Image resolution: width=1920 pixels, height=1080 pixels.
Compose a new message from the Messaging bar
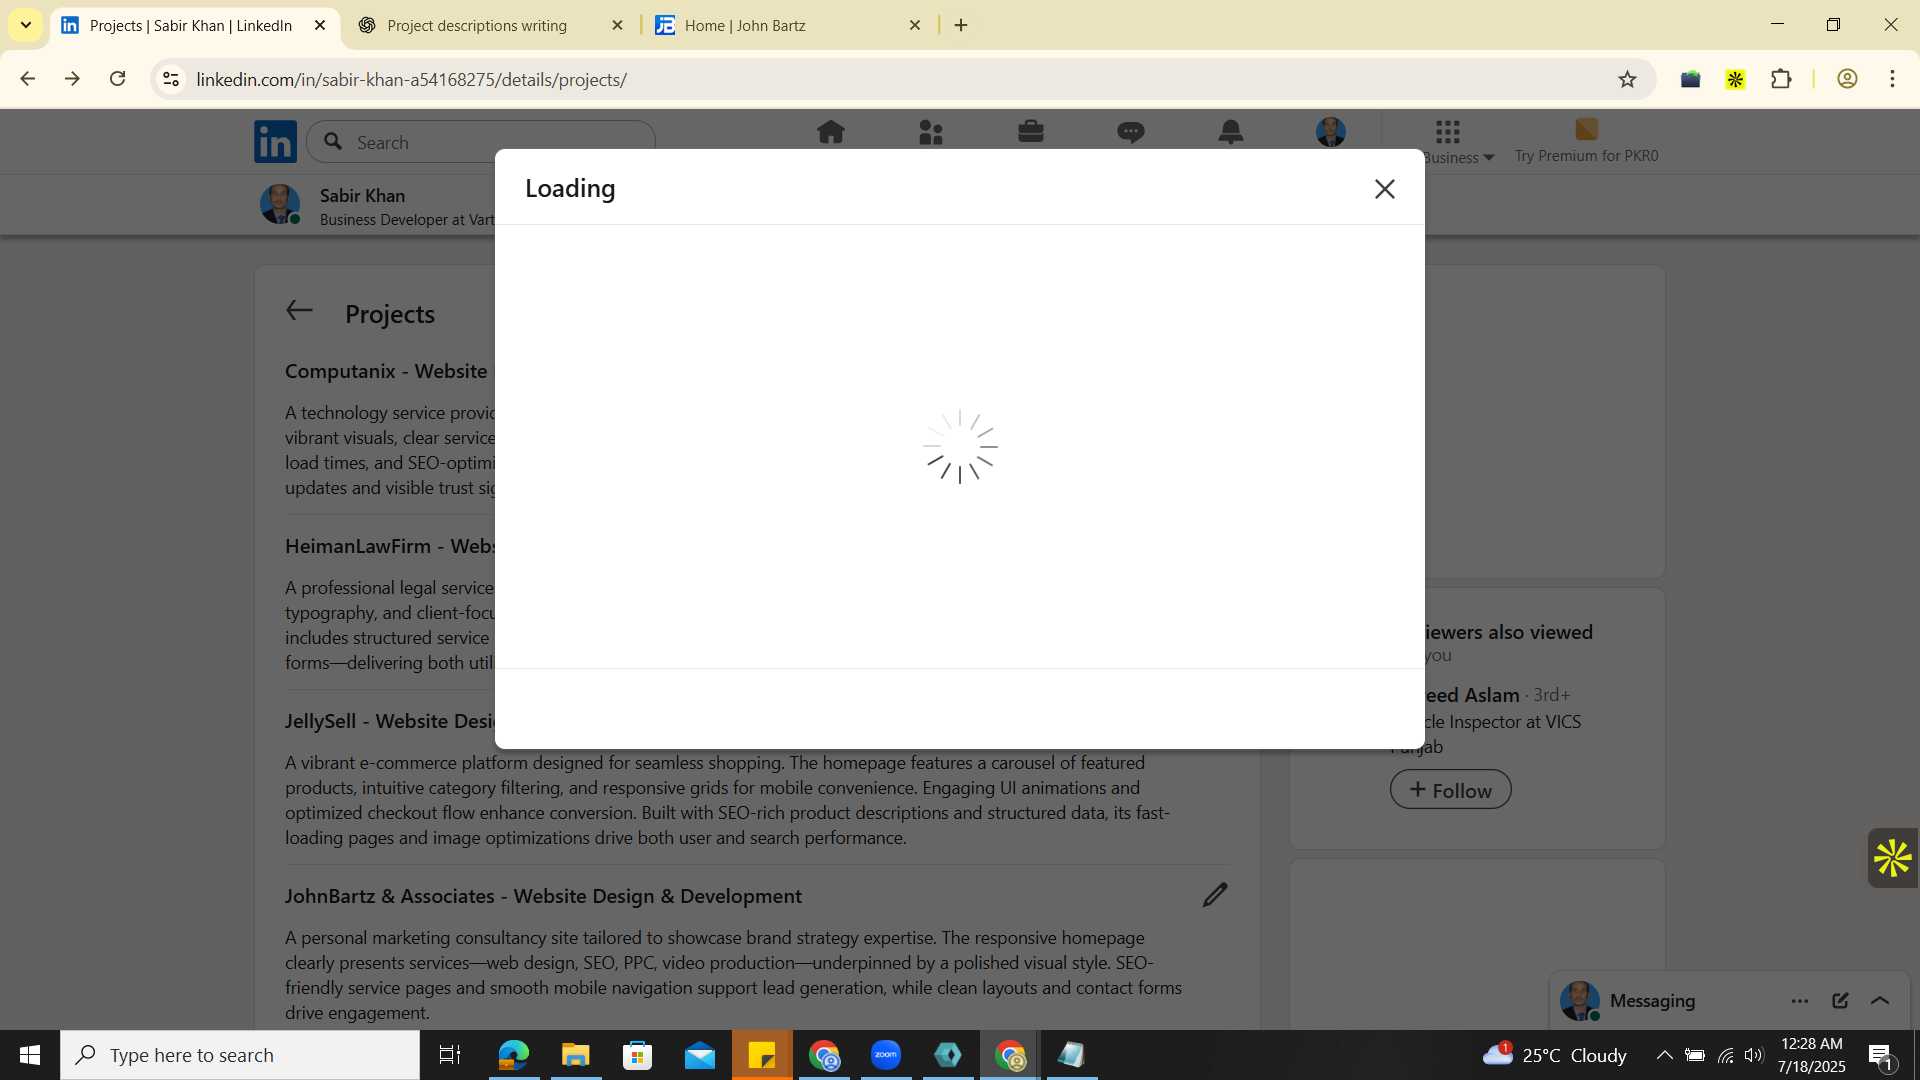[x=1840, y=1001]
